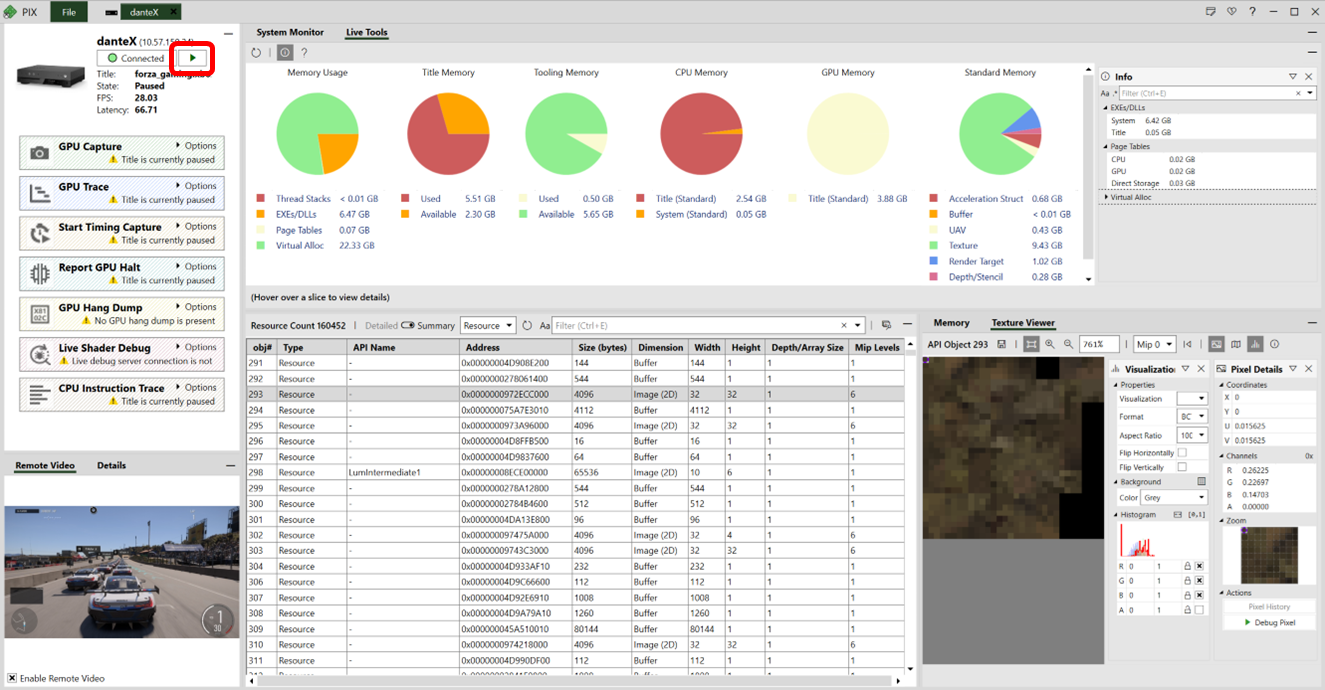Uncheck the G channel histogram checkbox
Viewport: 1325px width, 690px height.
1199,580
